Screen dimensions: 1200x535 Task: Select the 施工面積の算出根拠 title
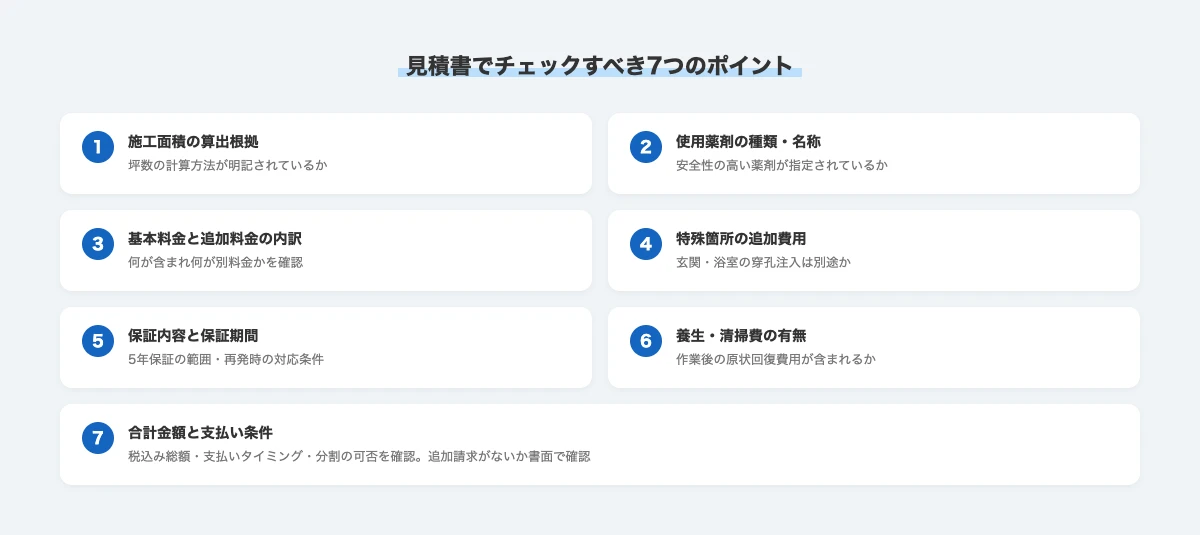coord(193,142)
